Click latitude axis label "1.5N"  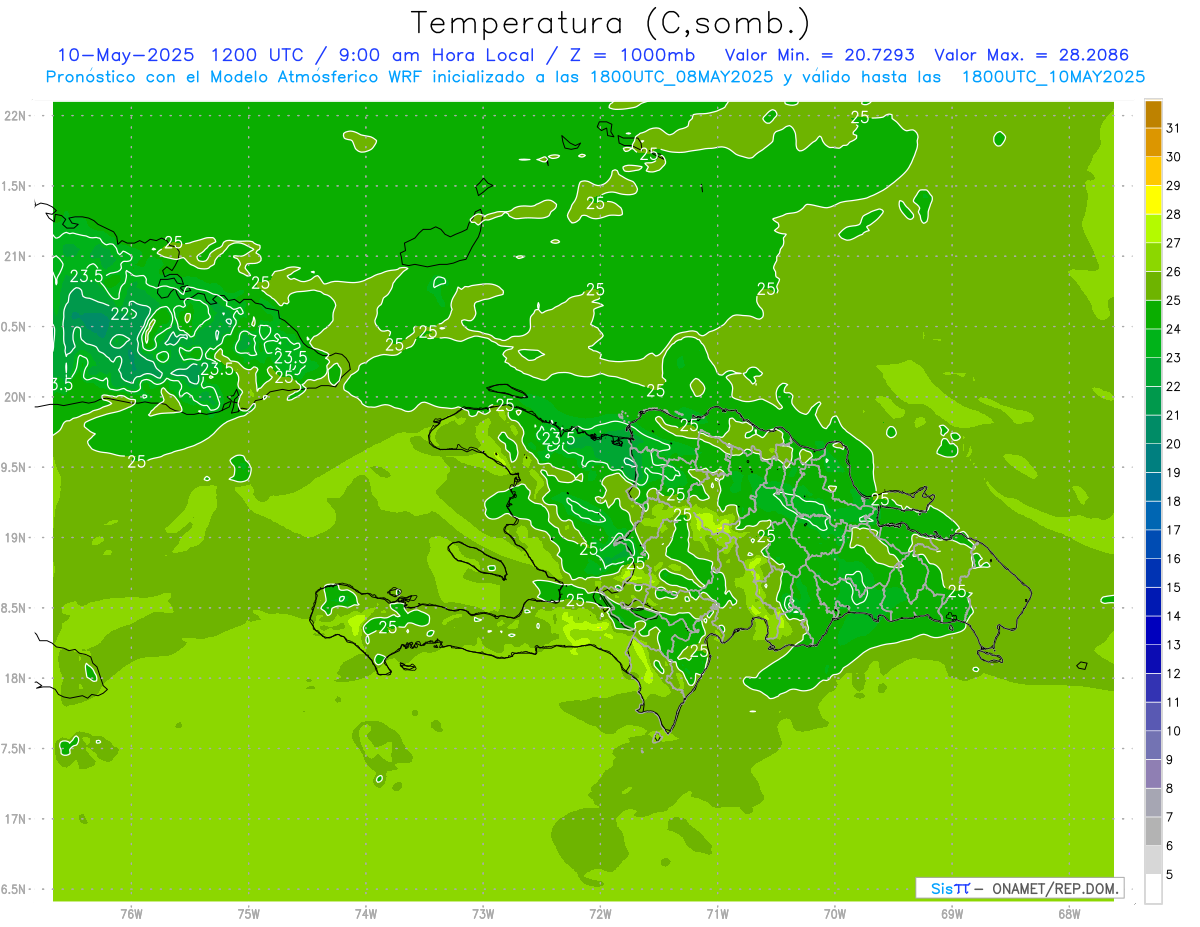(14, 186)
